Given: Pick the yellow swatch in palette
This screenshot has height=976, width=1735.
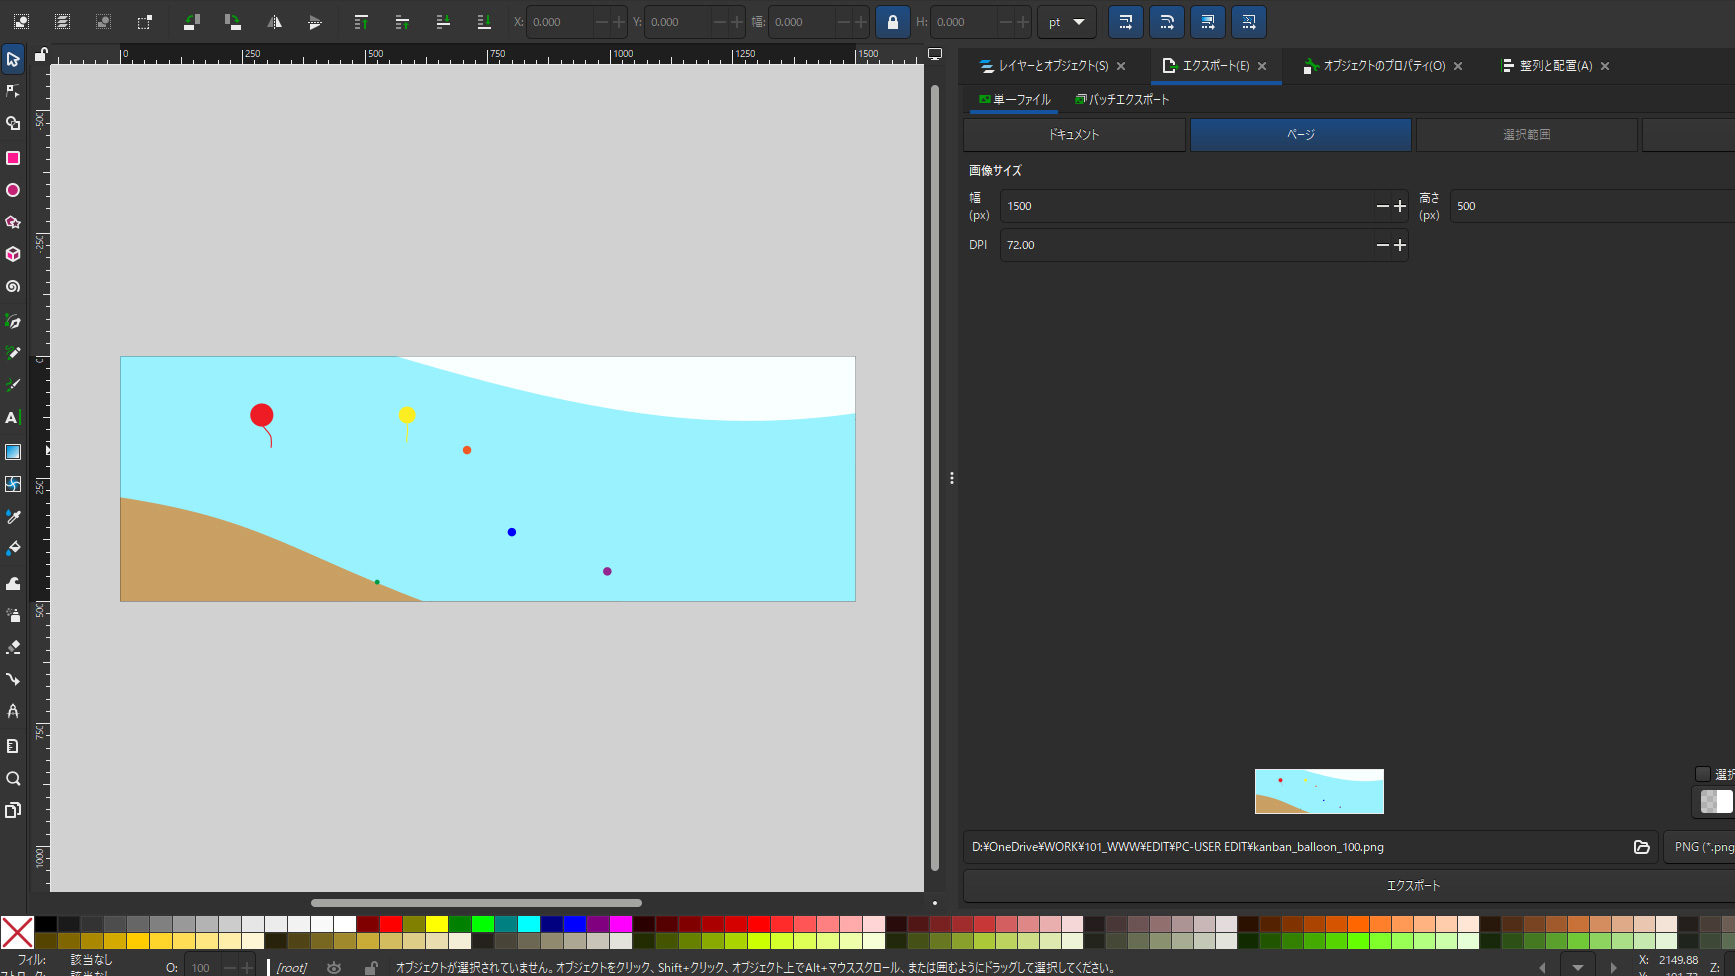Looking at the screenshot, I should (437, 924).
